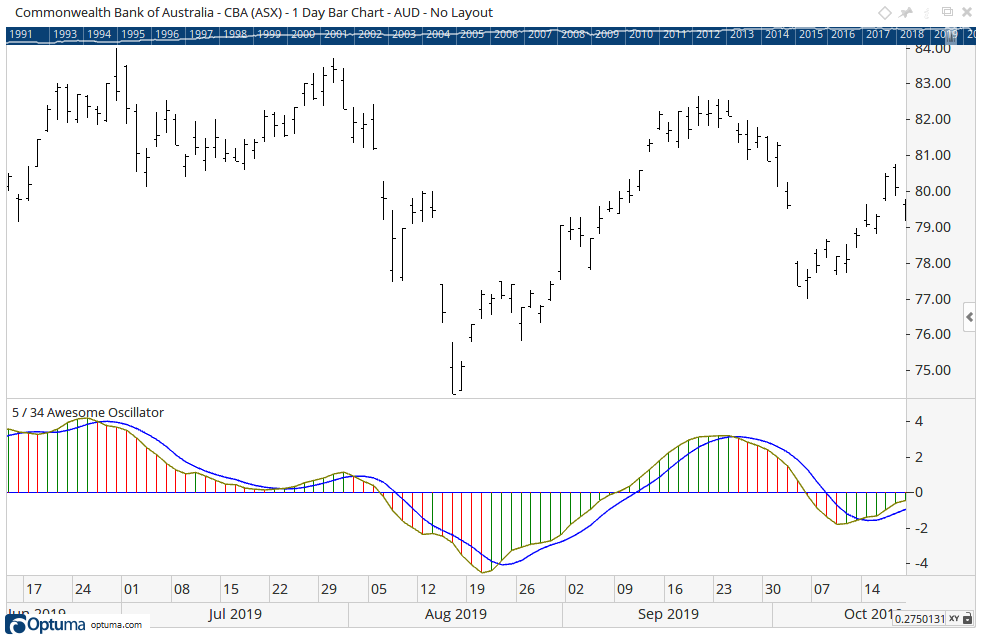Pin the chart with pushpin icon
The image size is (982, 635).
pos(906,13)
